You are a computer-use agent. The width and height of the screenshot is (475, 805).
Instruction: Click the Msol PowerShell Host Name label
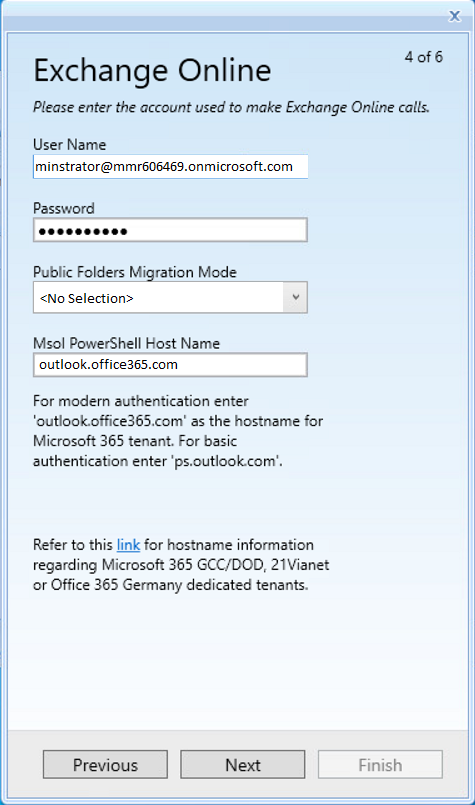[126, 343]
